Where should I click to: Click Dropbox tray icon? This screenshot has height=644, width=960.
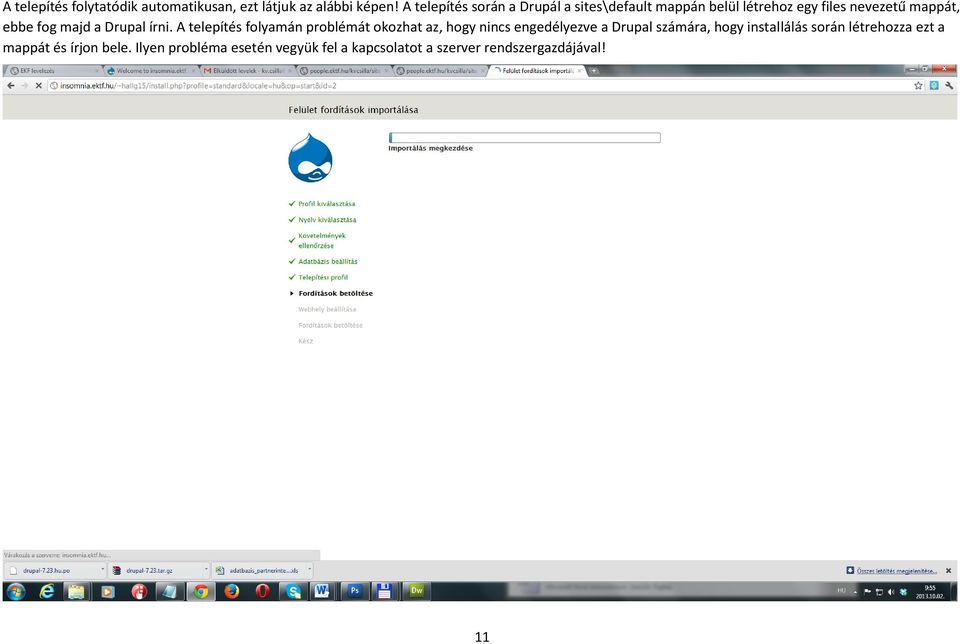point(903,591)
